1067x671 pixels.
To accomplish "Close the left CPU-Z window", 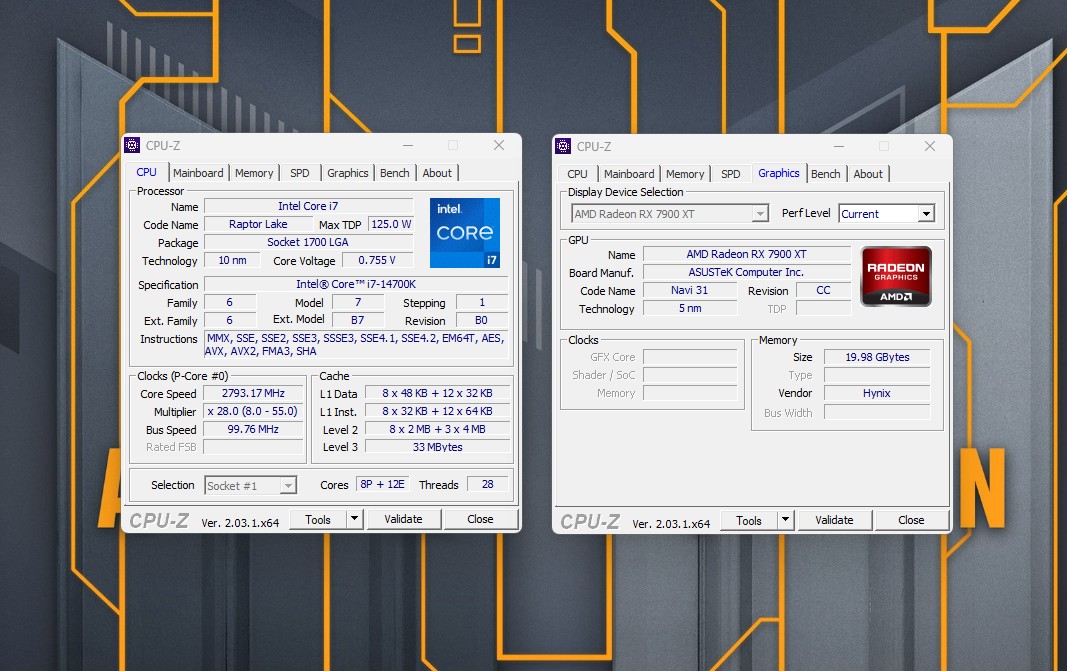I will pyautogui.click(x=498, y=146).
